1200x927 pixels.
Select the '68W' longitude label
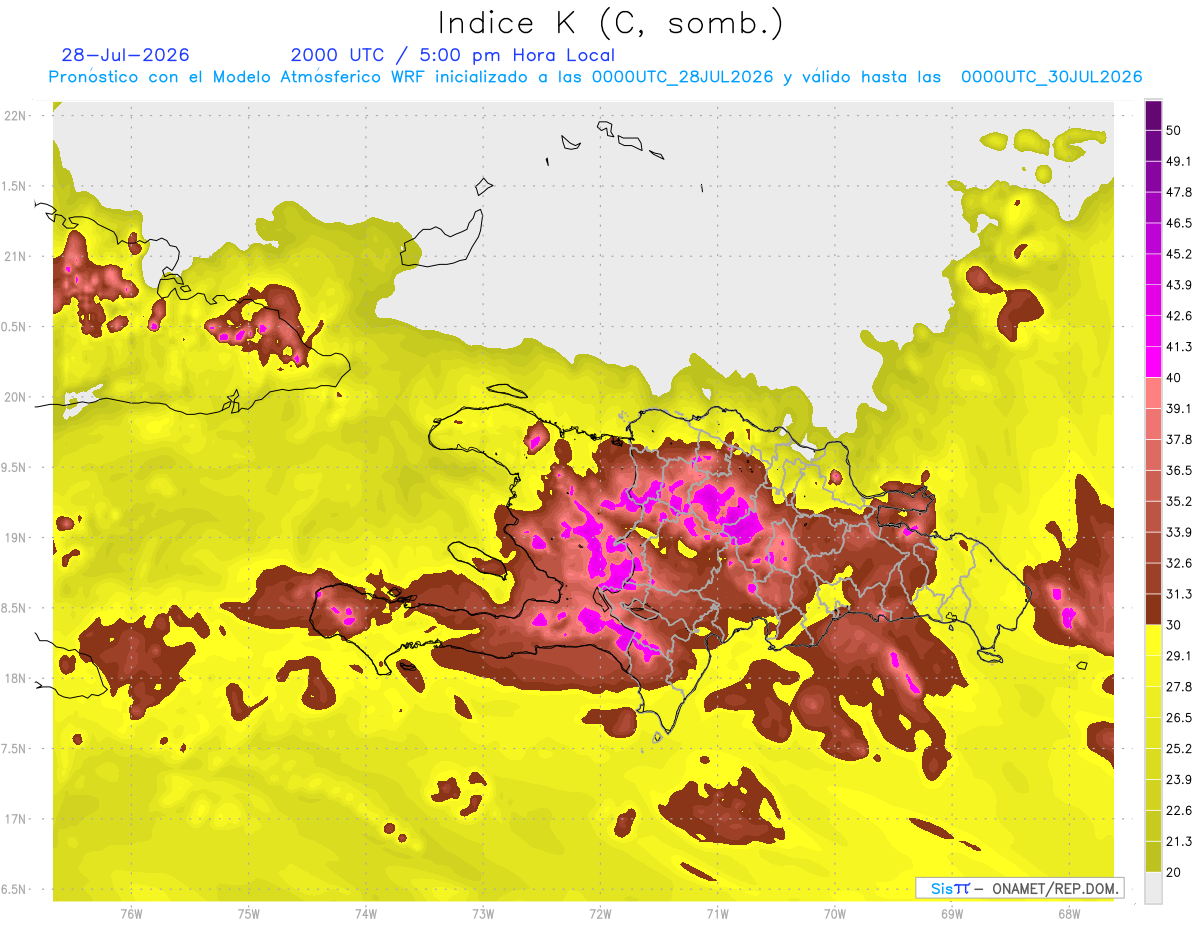tap(1069, 914)
